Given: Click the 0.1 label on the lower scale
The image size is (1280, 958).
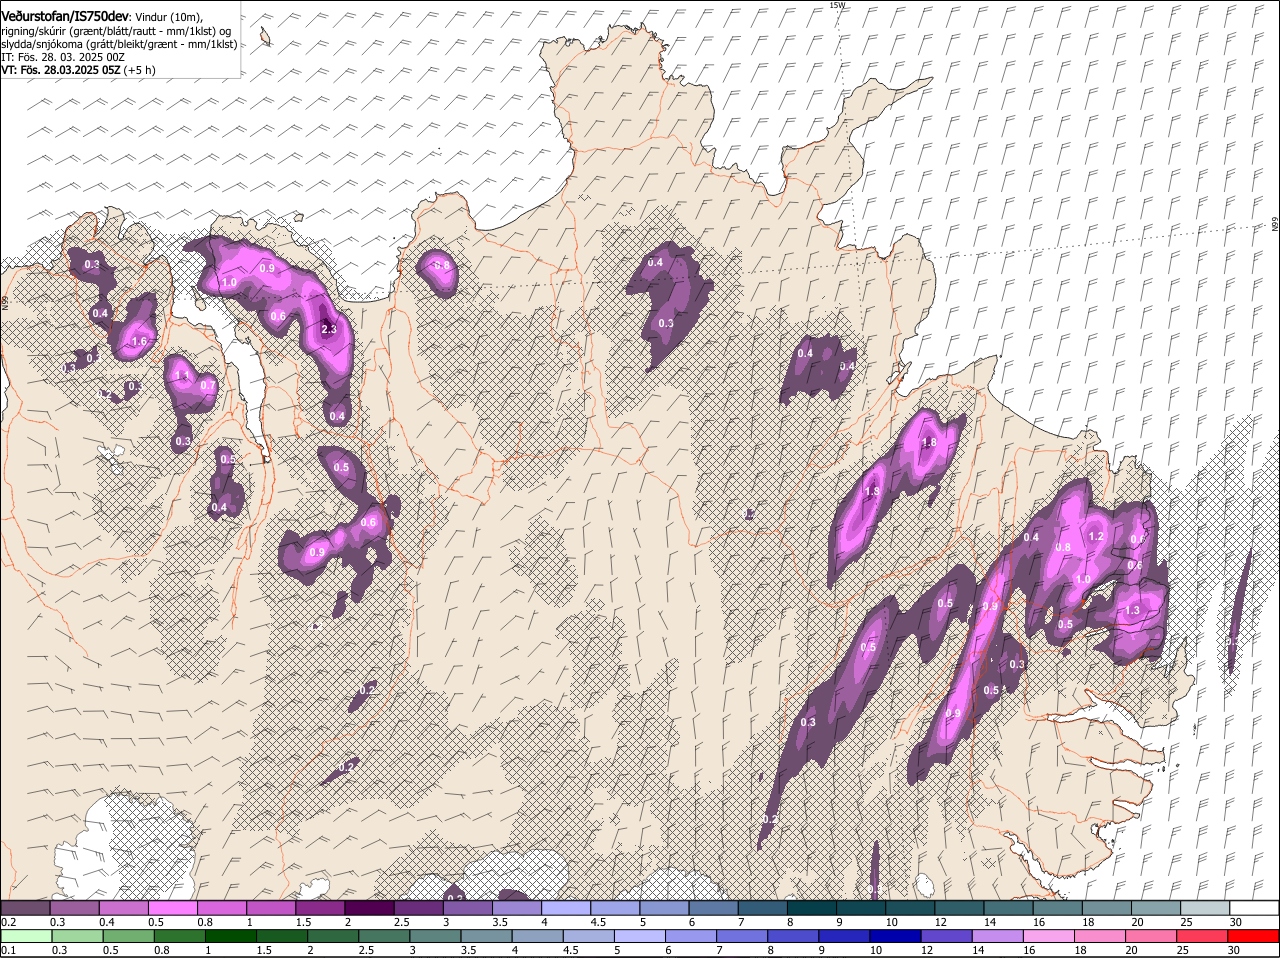Looking at the screenshot, I should [8, 950].
